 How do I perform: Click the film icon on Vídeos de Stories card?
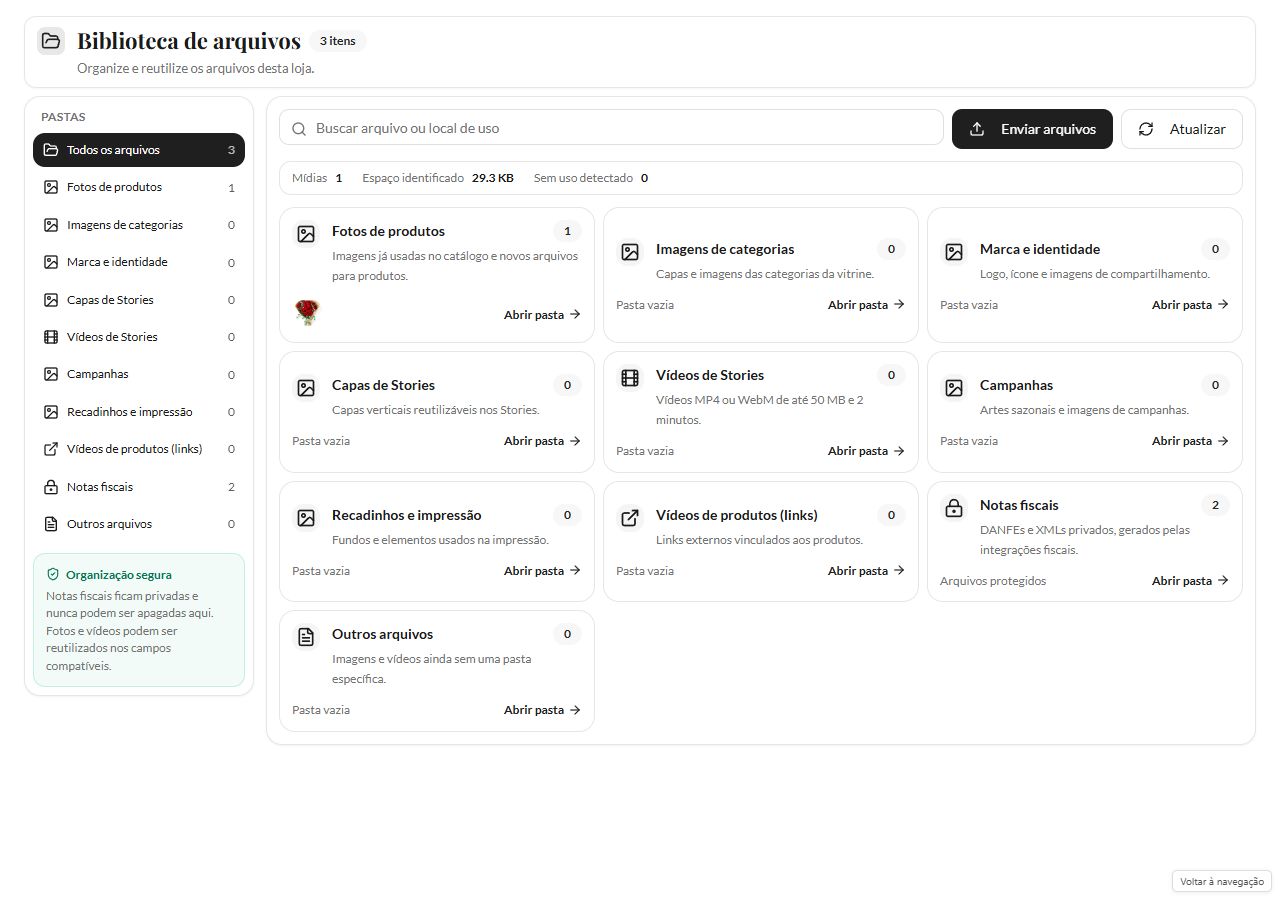(x=630, y=378)
